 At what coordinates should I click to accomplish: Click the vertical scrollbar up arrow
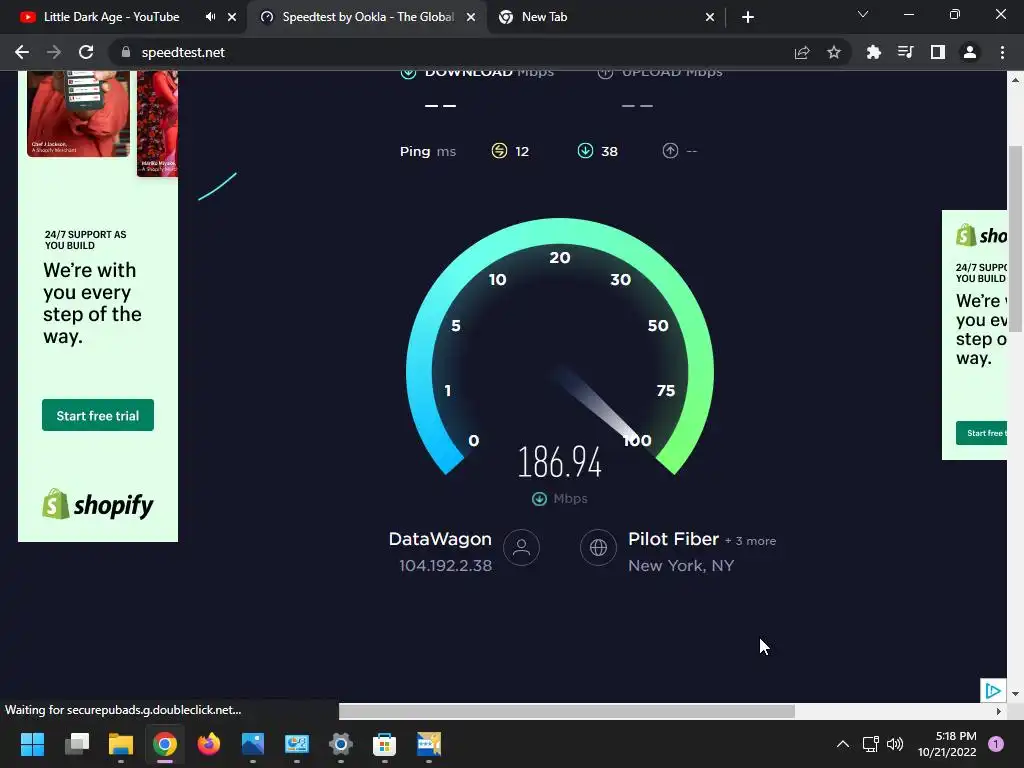click(1015, 80)
